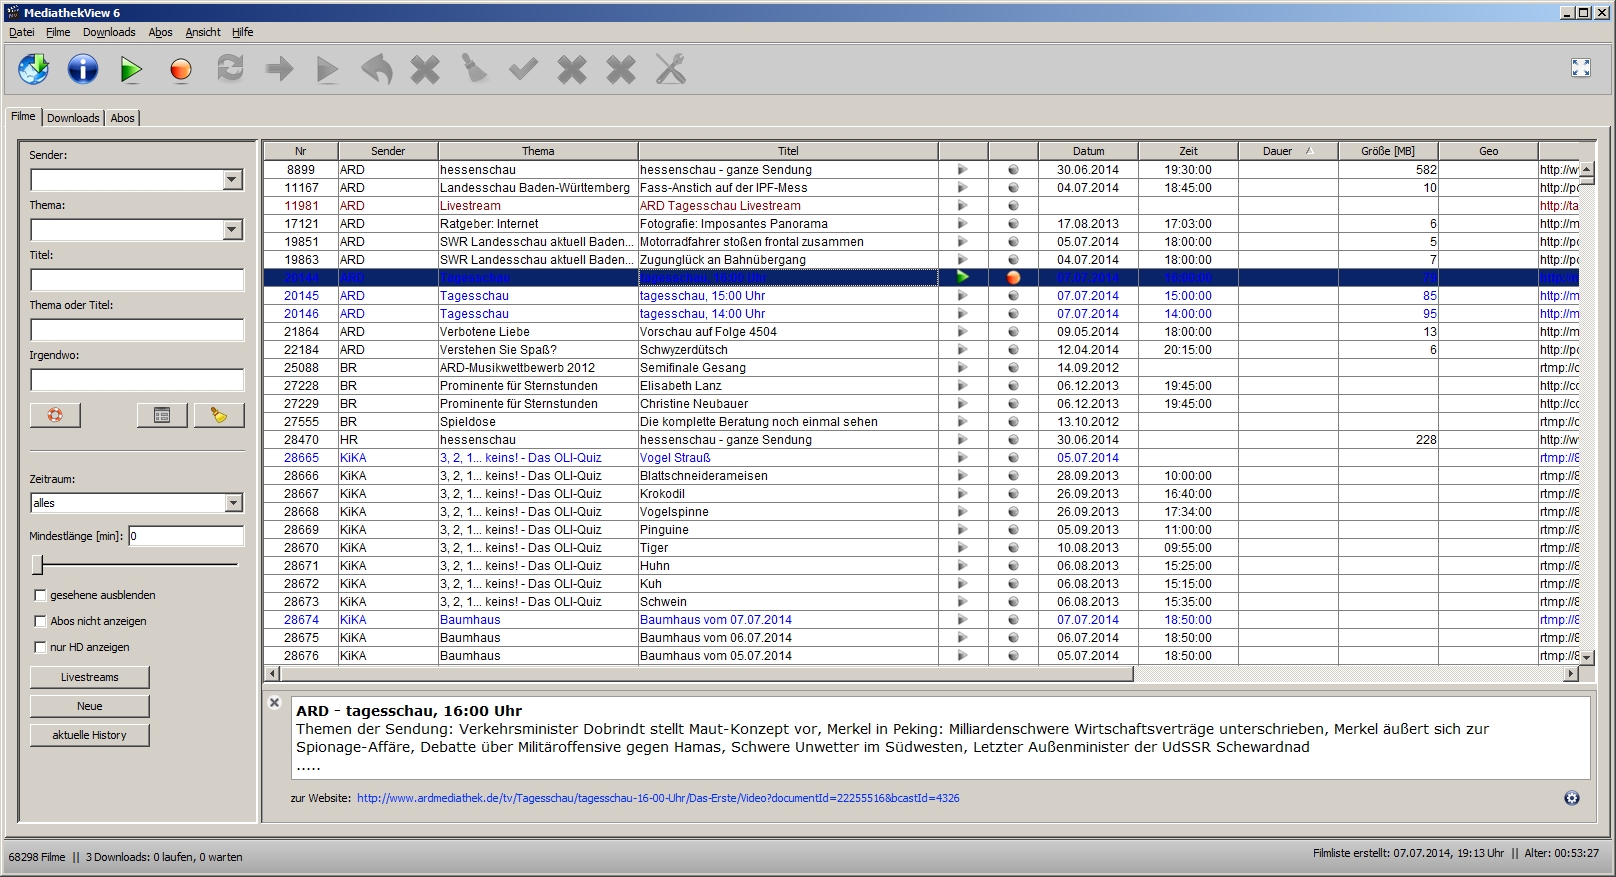Click the fullscreen icon at top right
Image resolution: width=1616 pixels, height=877 pixels.
[1580, 68]
